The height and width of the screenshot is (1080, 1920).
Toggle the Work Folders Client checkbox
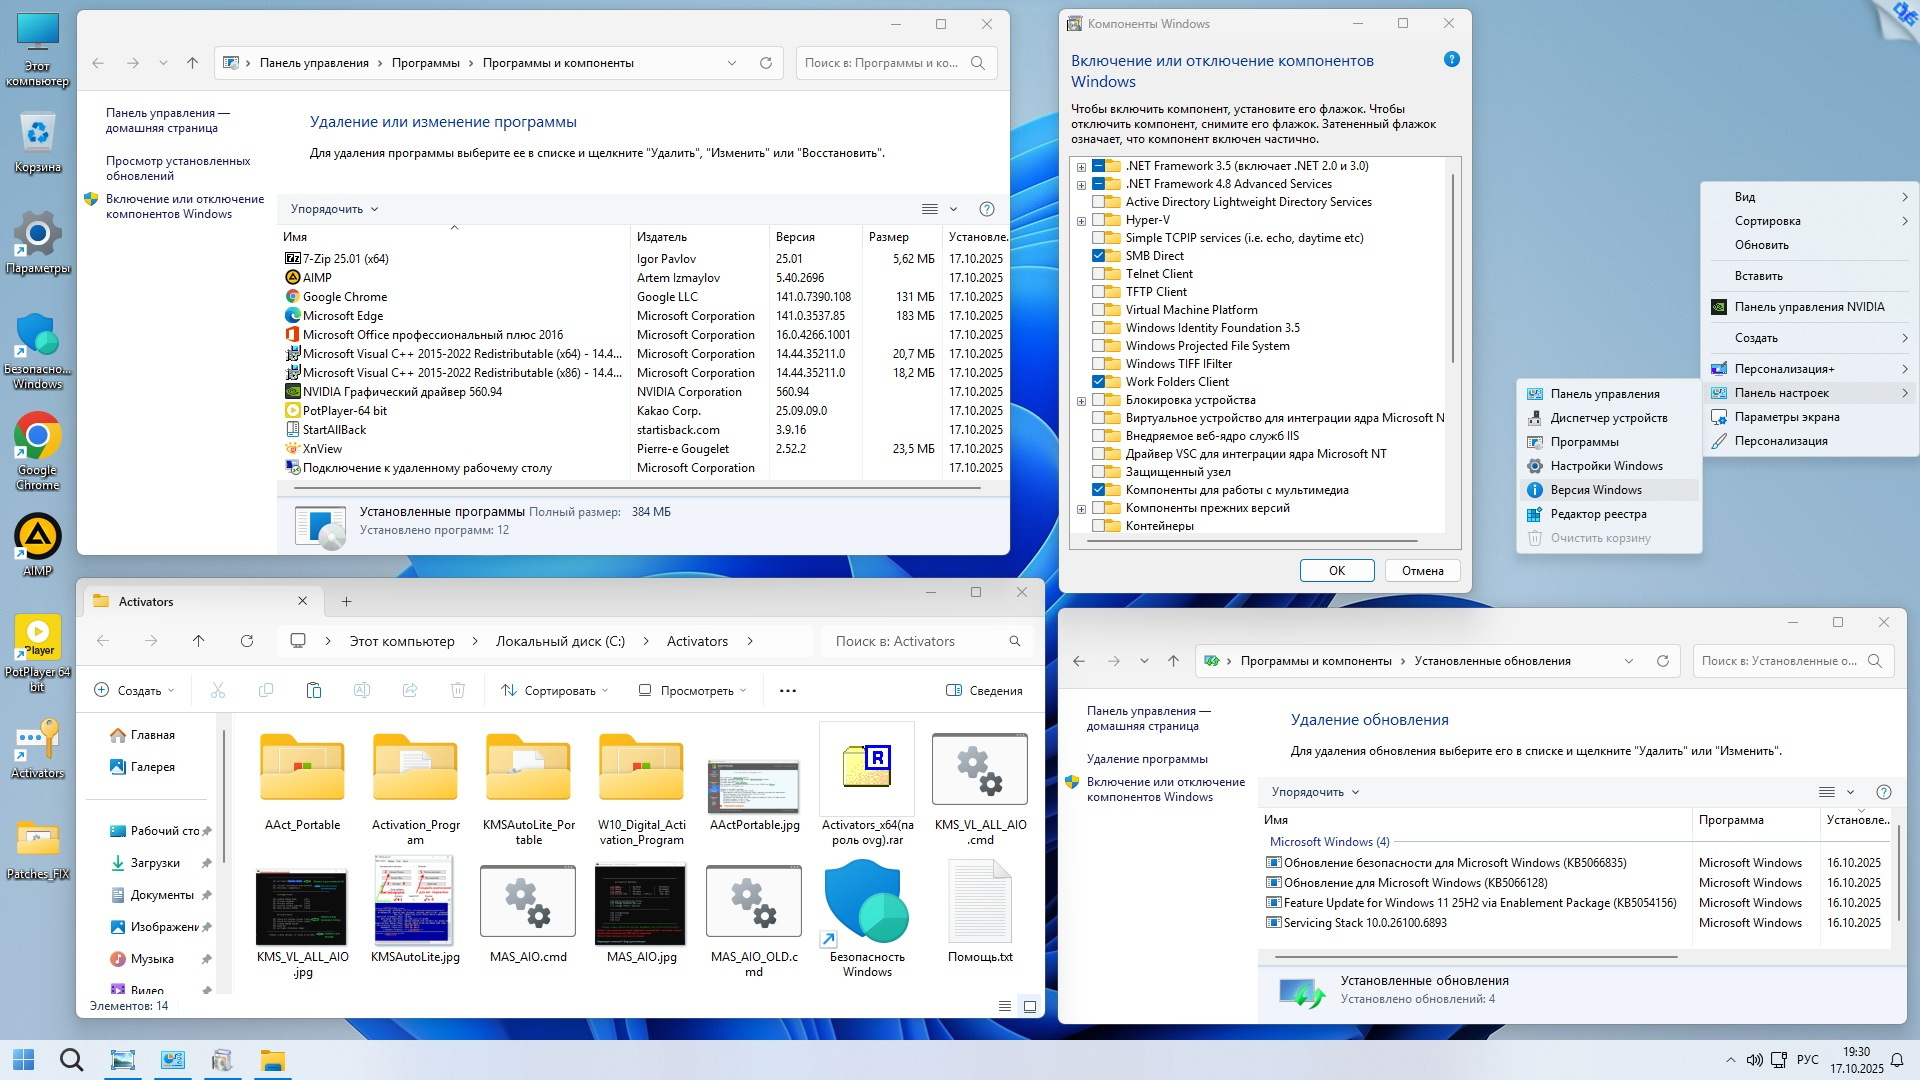click(1099, 382)
